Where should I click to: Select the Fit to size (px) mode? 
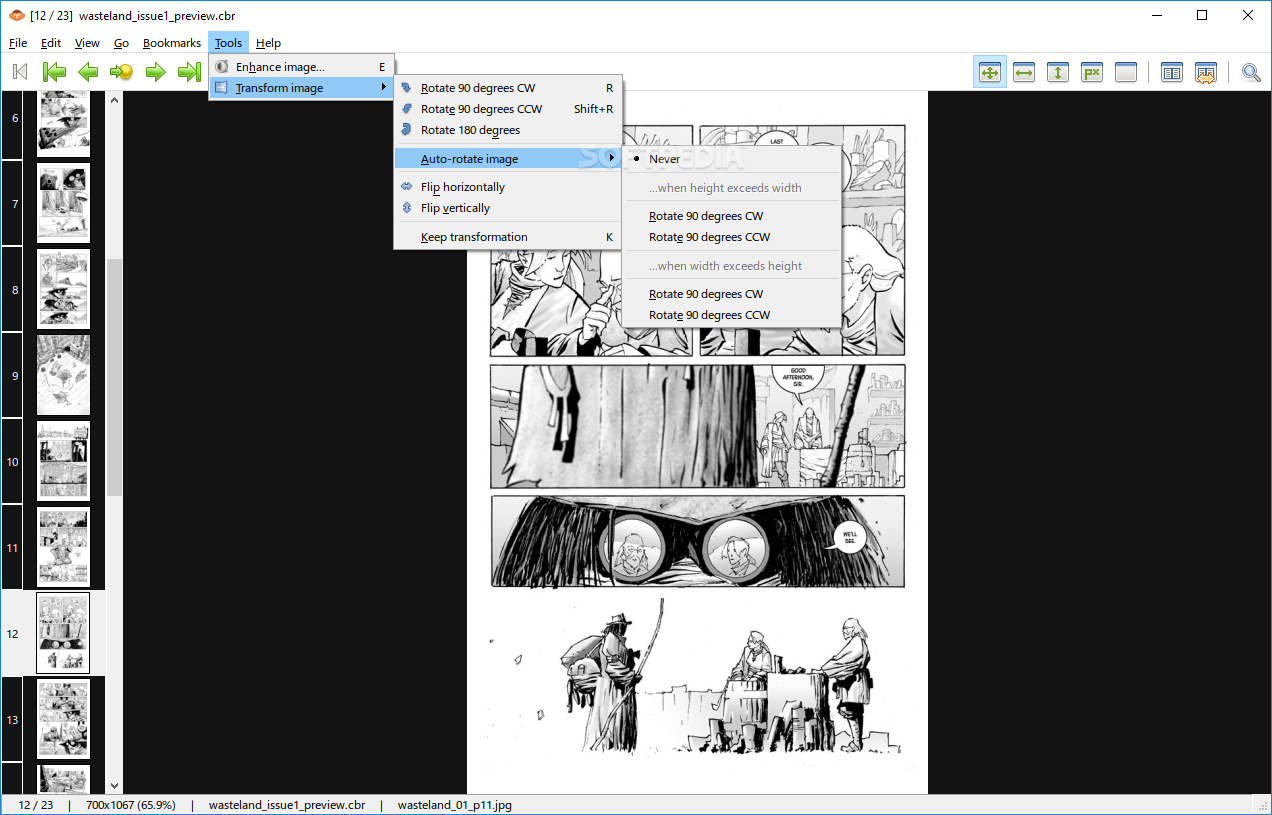[x=1092, y=72]
